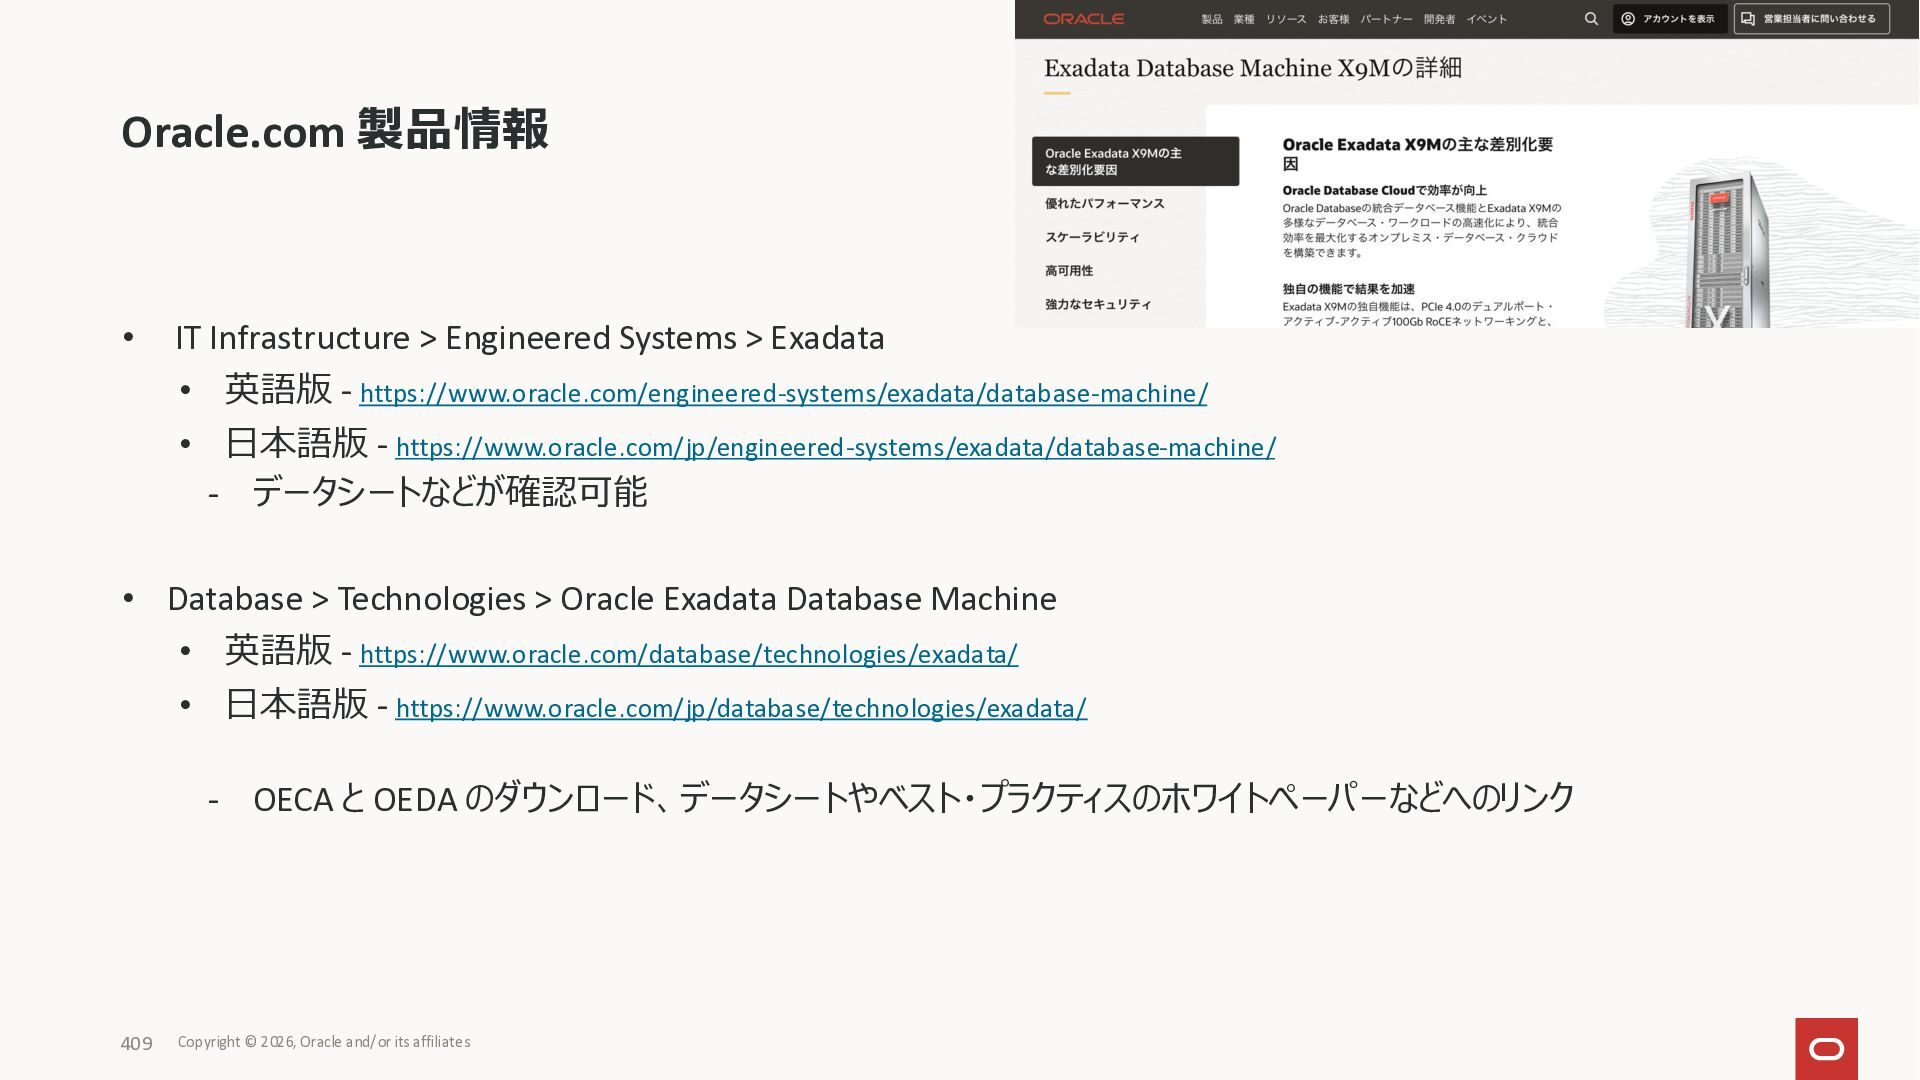Screen dimensions: 1920x1080
Task: Click the chat icon beside 営業担当者に問い合わせる
Action: 1748,19
